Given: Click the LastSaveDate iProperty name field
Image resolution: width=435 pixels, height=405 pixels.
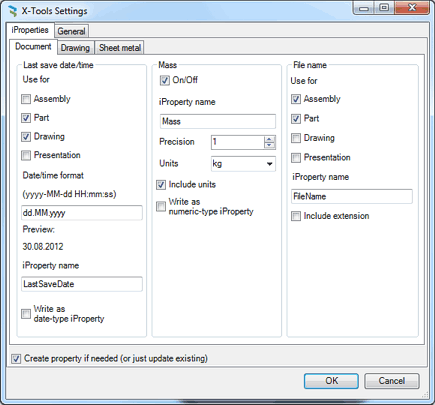Looking at the screenshot, I should coord(82,284).
